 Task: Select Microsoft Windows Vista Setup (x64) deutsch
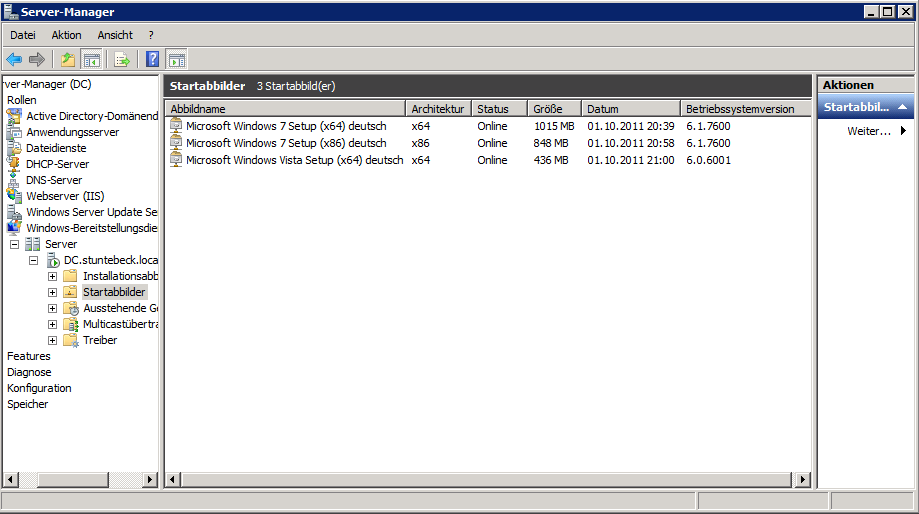[x=294, y=160]
